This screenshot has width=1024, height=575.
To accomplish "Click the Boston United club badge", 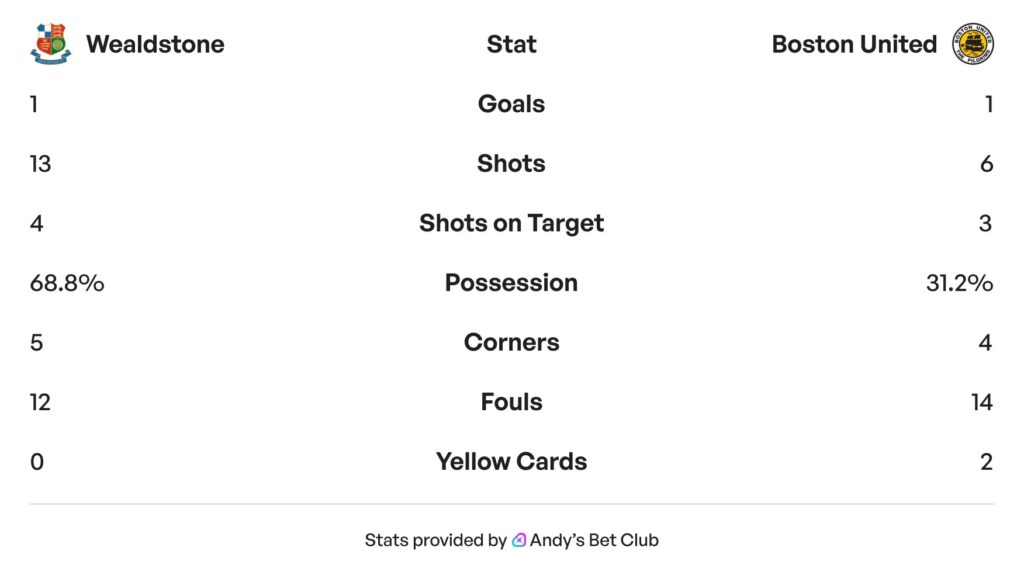I will pyautogui.click(x=973, y=44).
